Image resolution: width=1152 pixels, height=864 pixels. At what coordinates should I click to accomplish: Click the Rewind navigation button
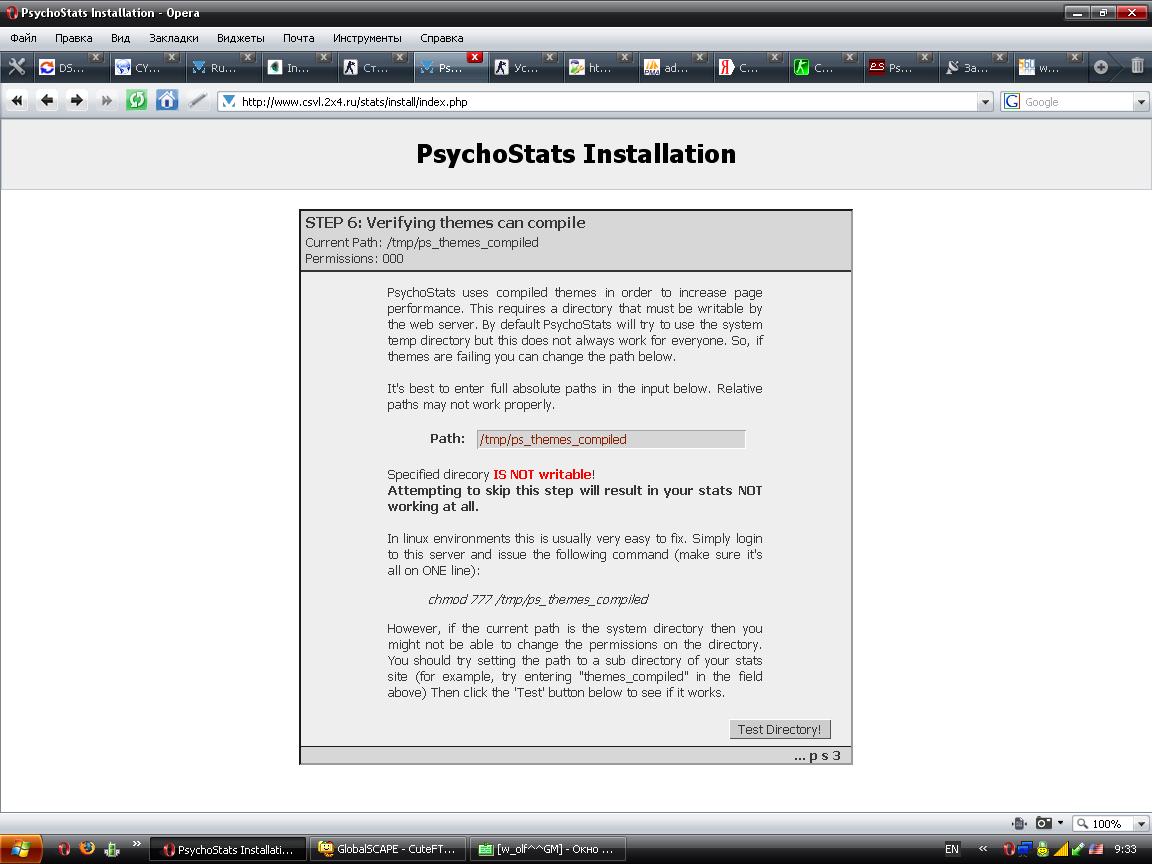coord(18,101)
